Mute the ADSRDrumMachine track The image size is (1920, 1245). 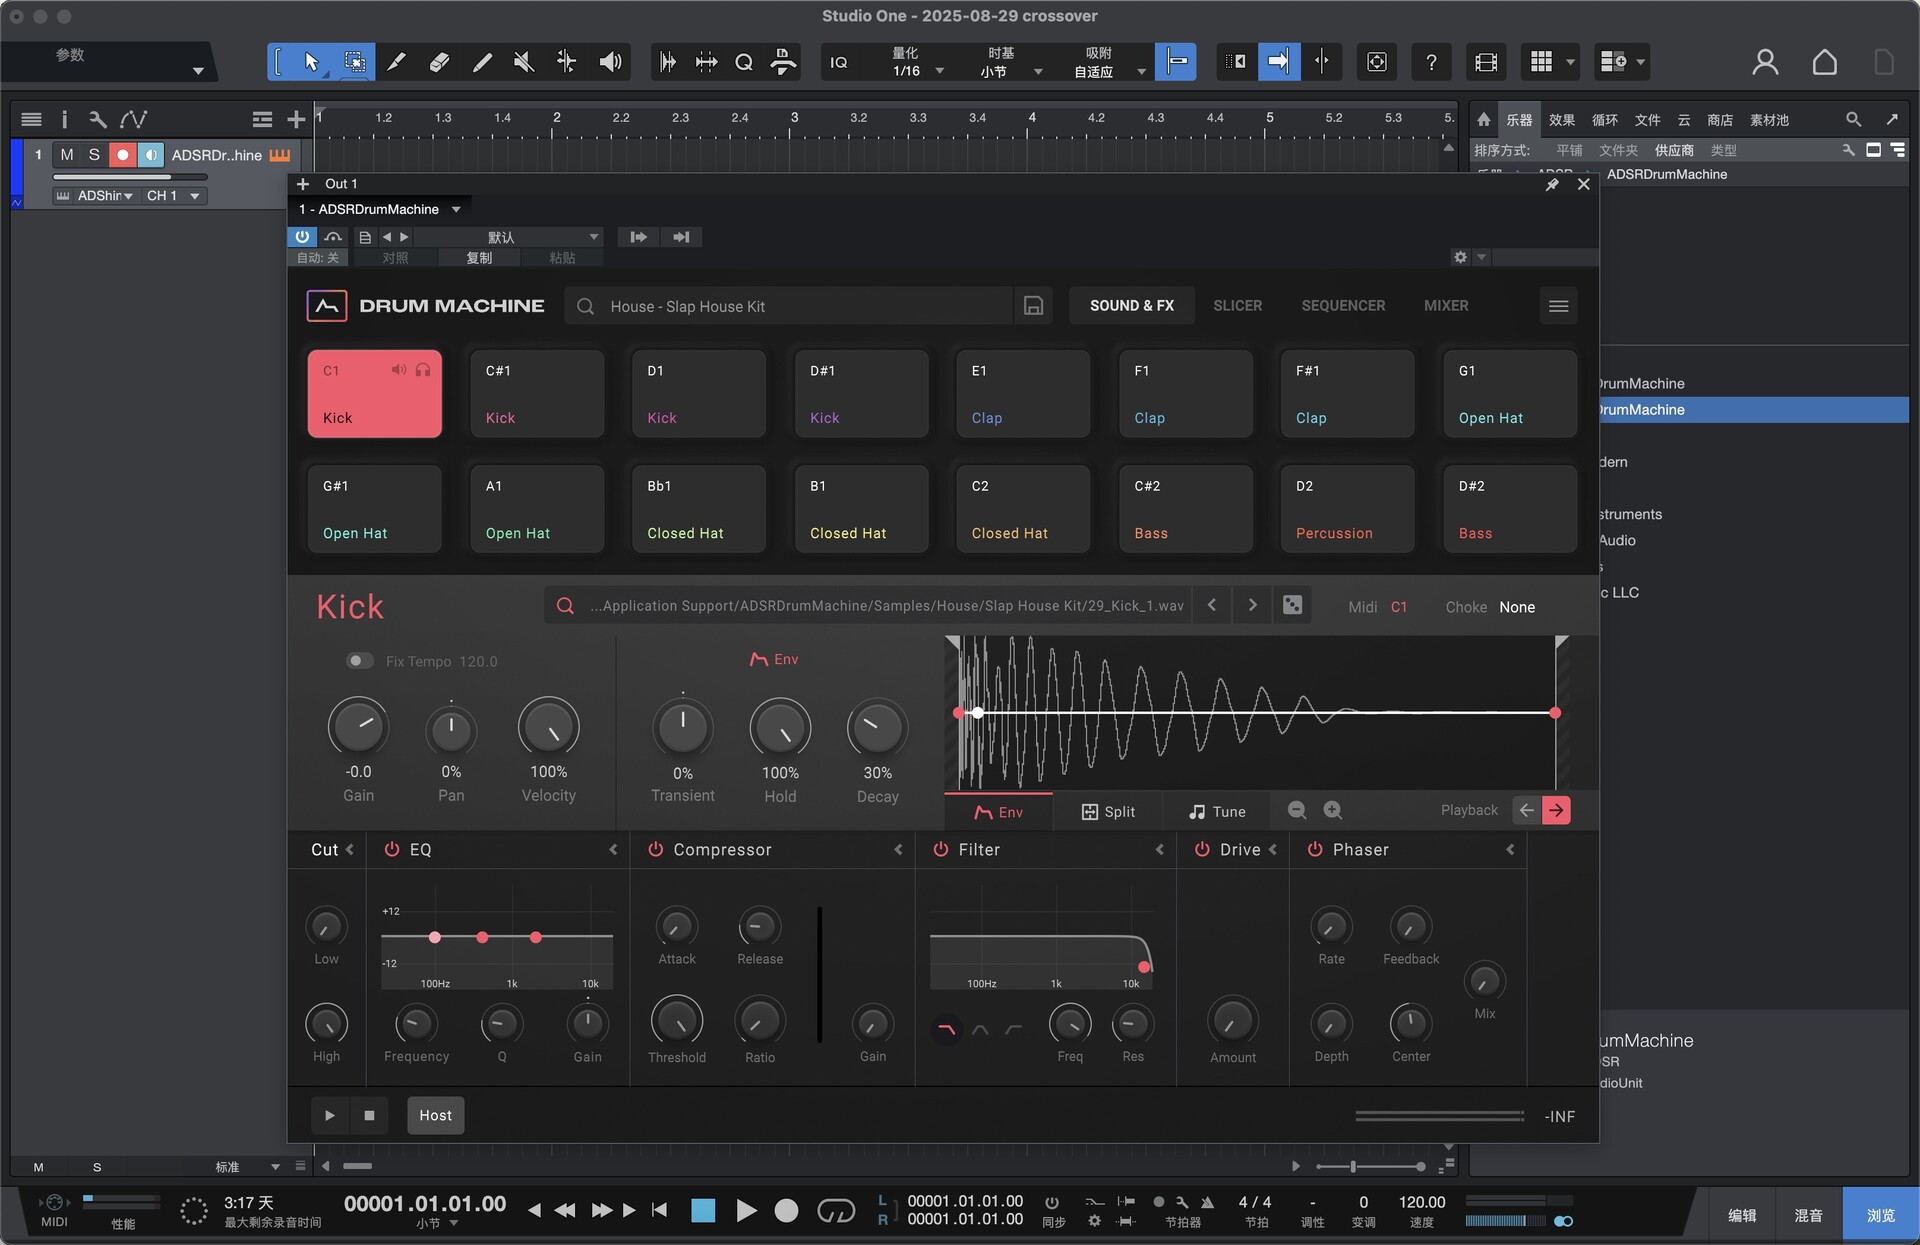[67, 155]
